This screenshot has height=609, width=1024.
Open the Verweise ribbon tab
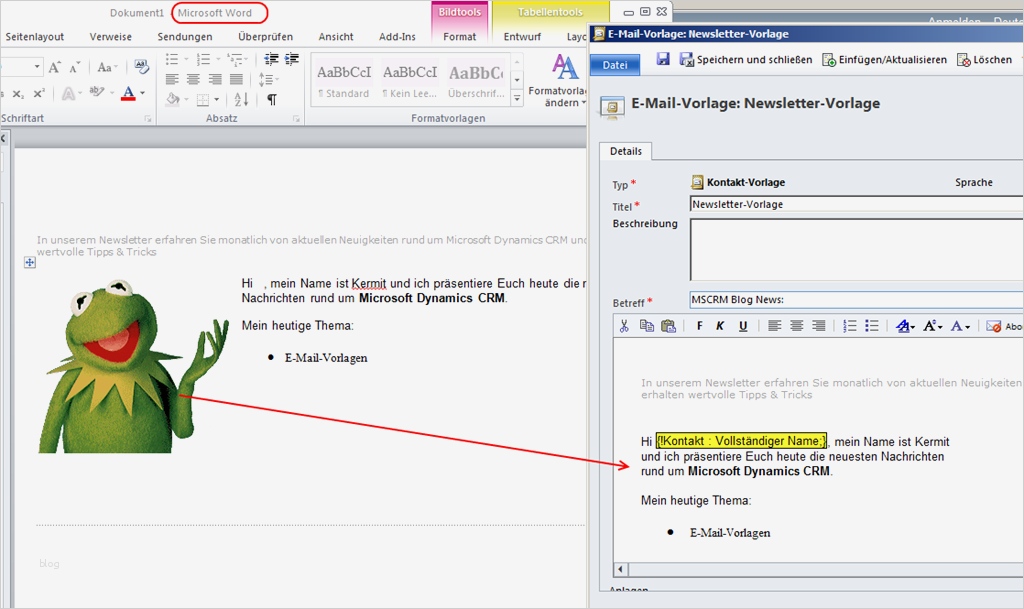tap(110, 37)
